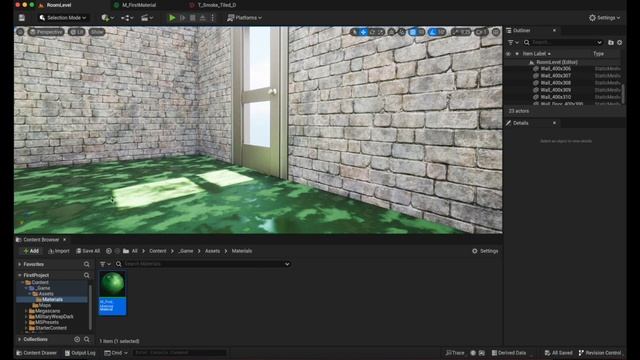Screen dimensions: 640x360
Task: Open the editor Settings menu top right
Action: (604, 18)
